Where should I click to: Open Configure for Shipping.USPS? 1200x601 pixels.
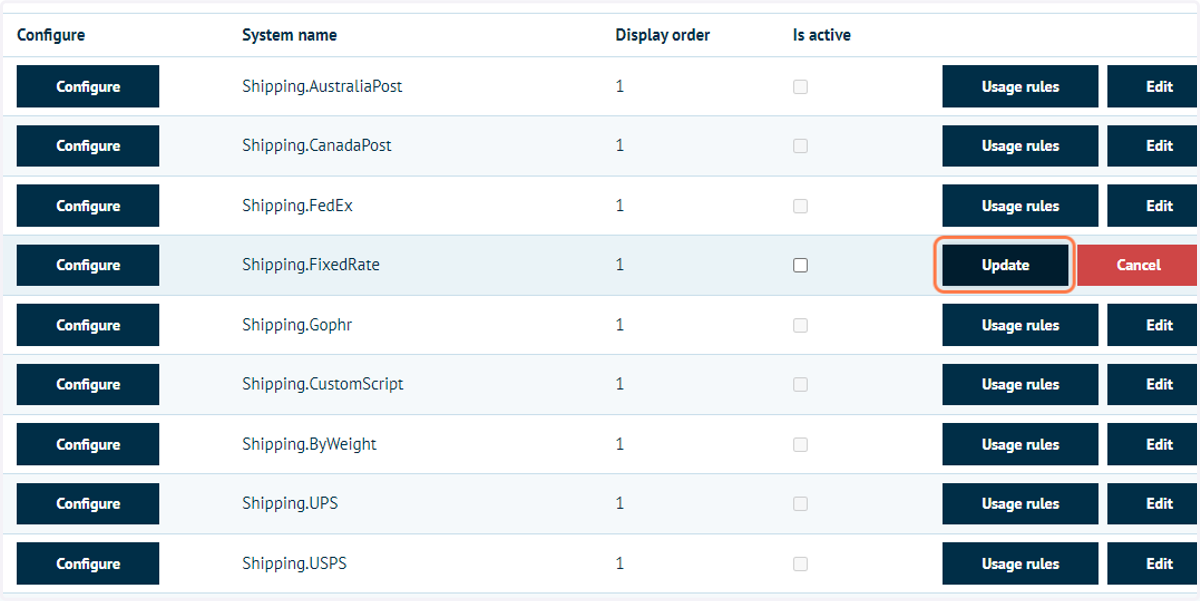point(88,564)
